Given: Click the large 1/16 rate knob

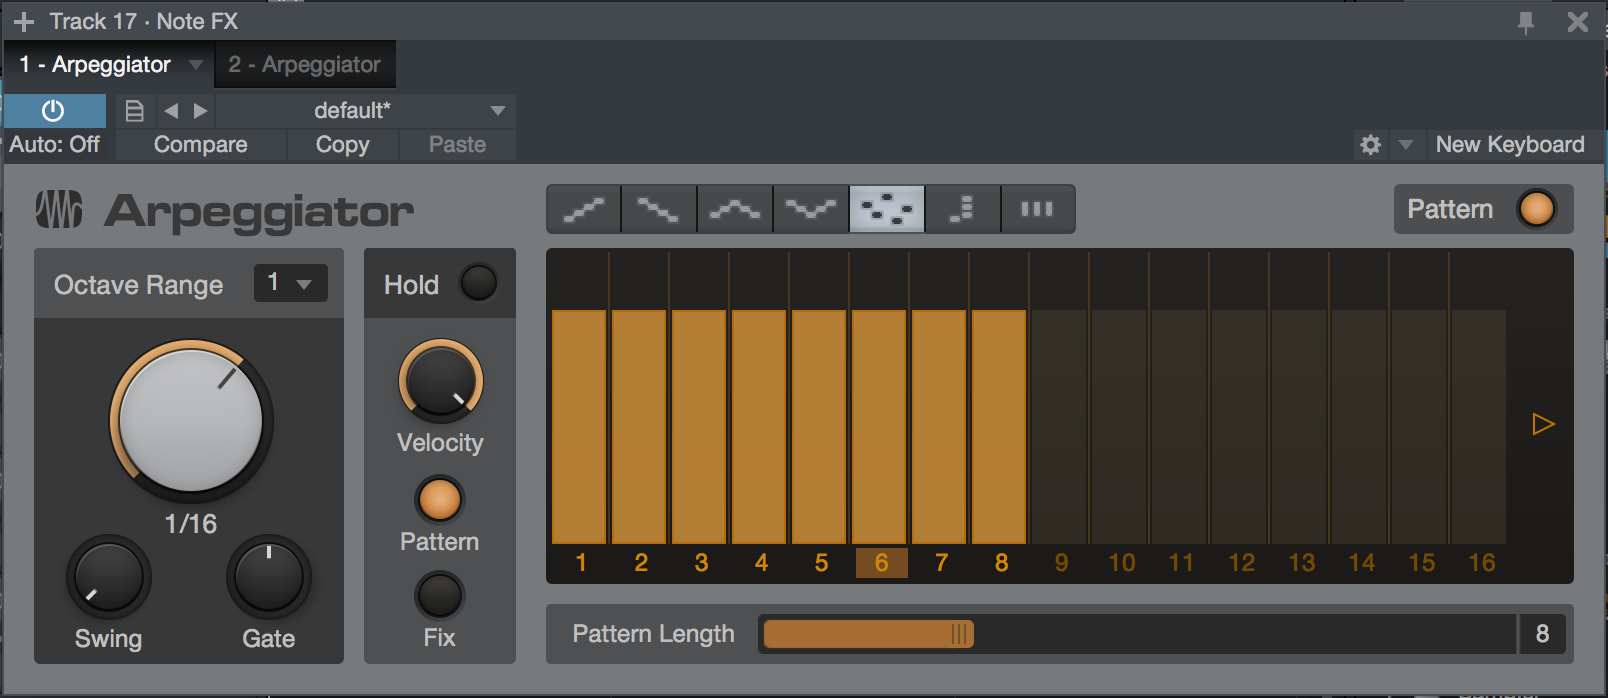Looking at the screenshot, I should coord(190,421).
